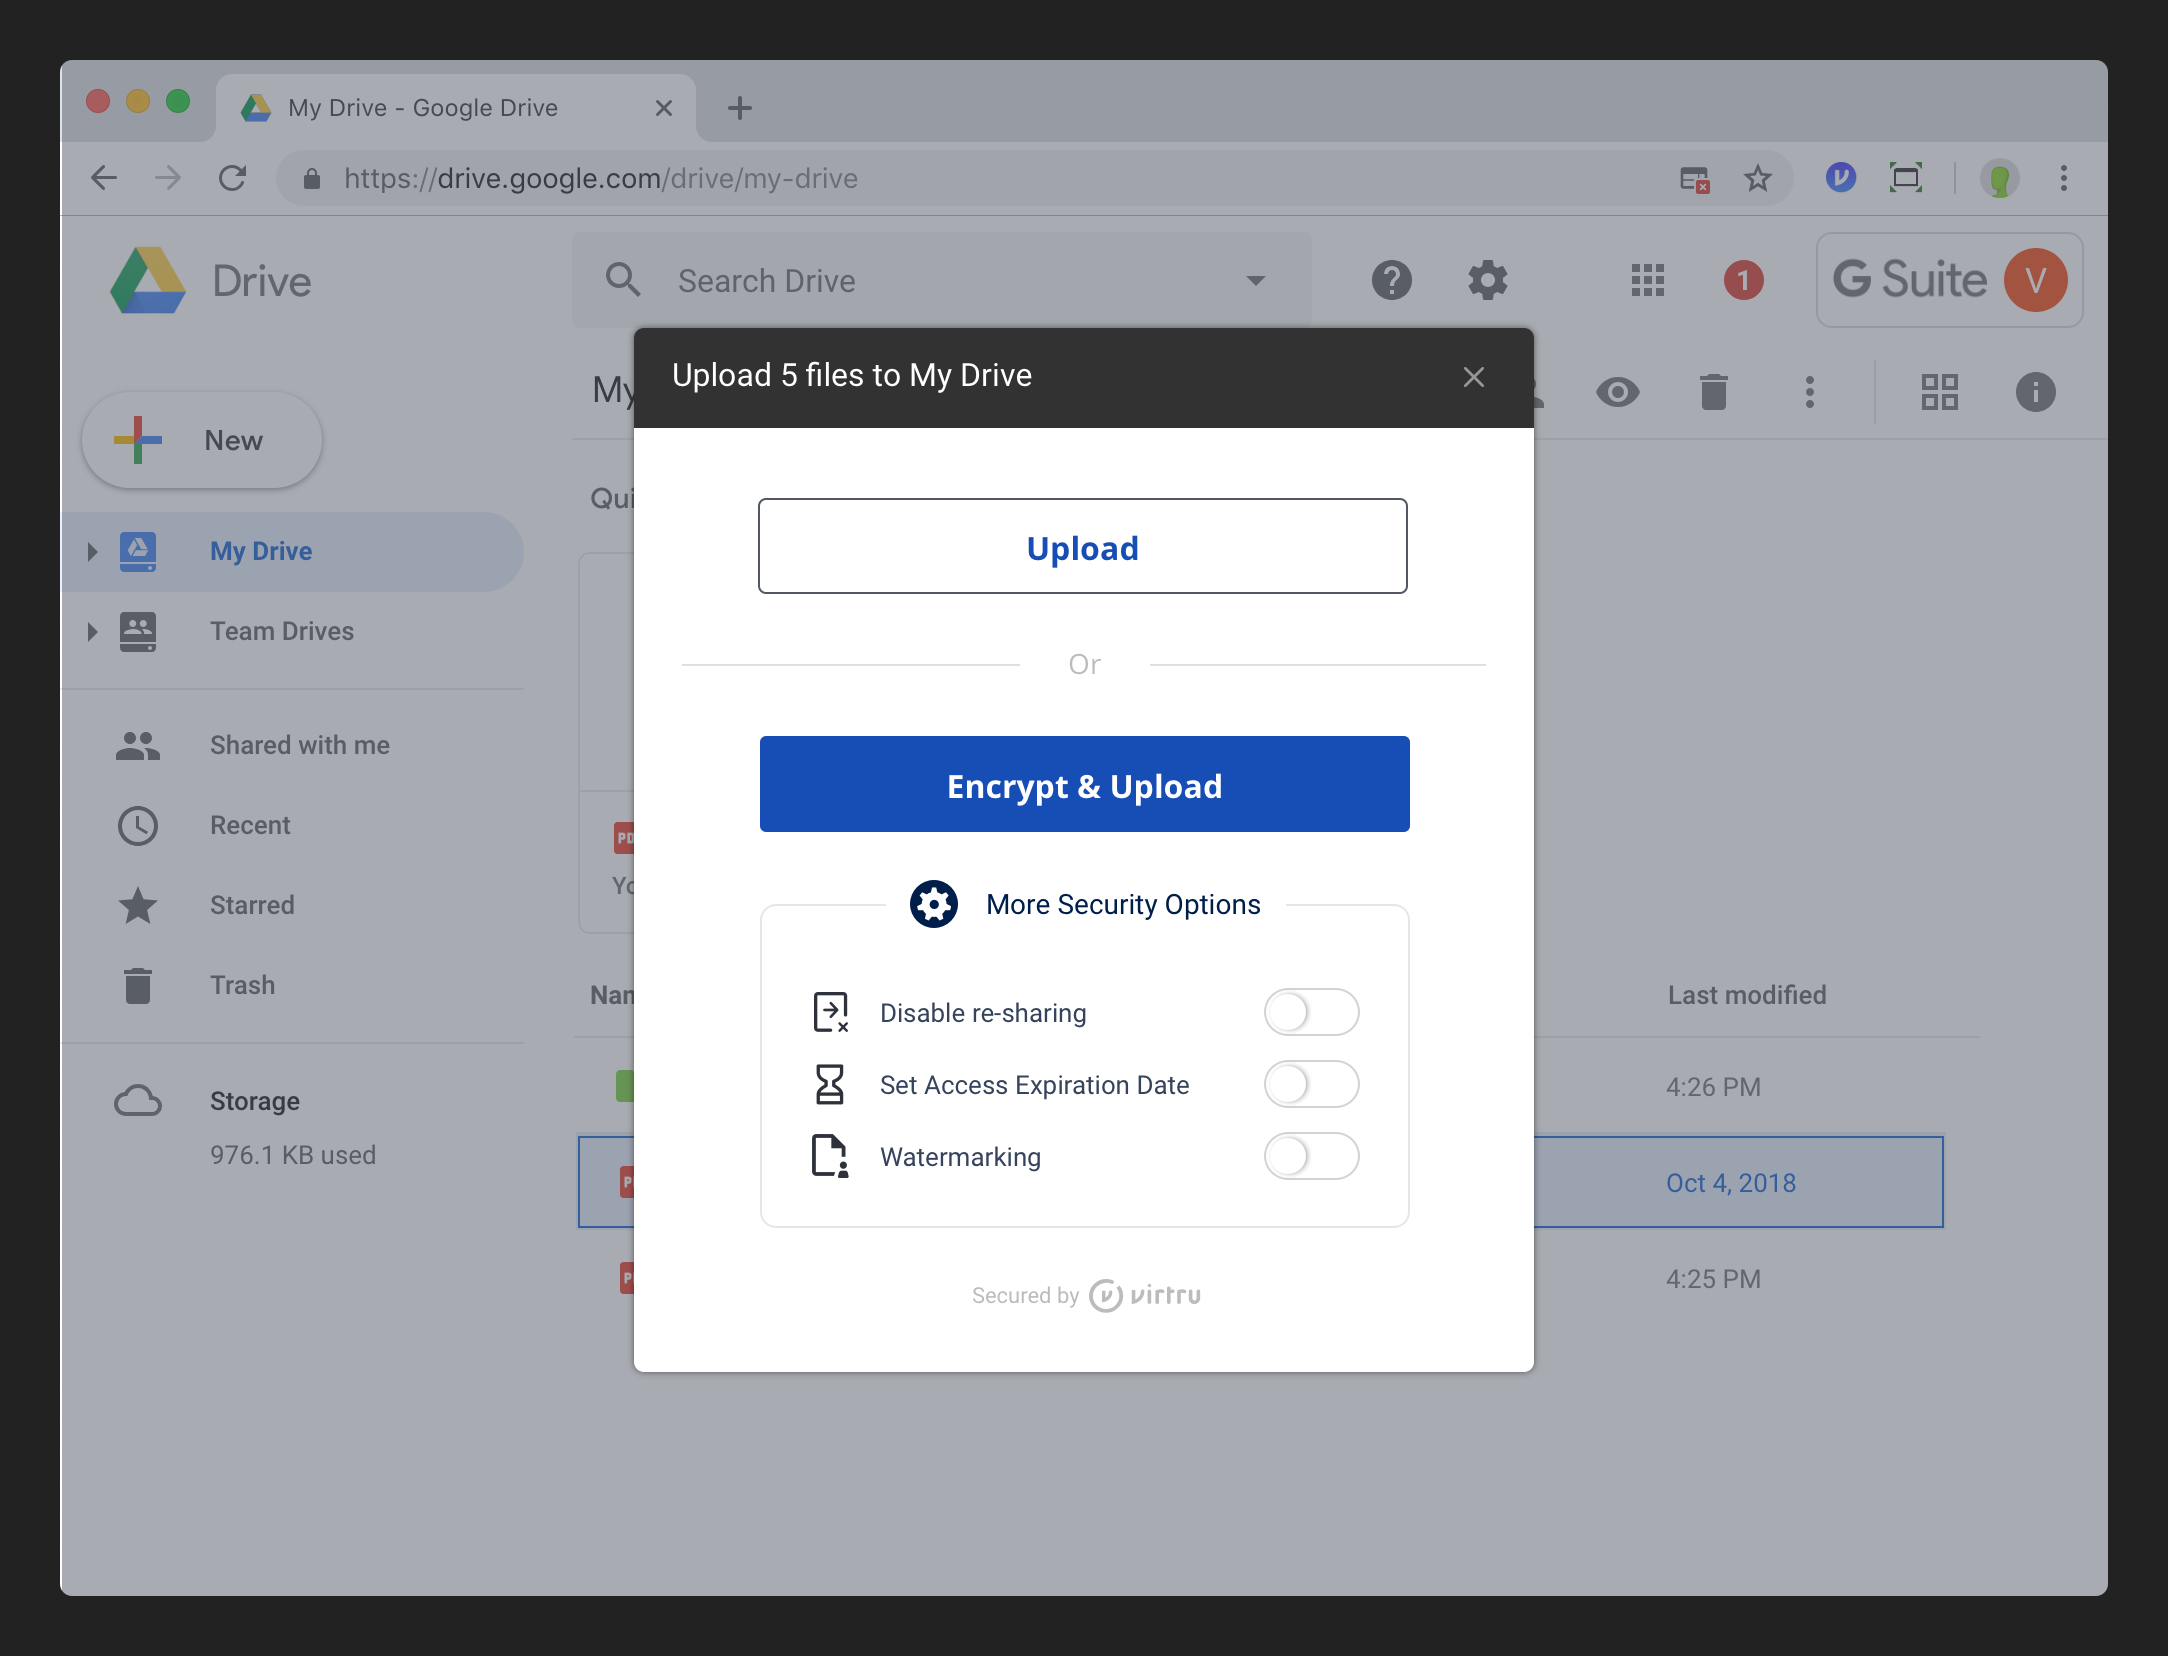Reload the page
The width and height of the screenshot is (2168, 1656).
[232, 178]
